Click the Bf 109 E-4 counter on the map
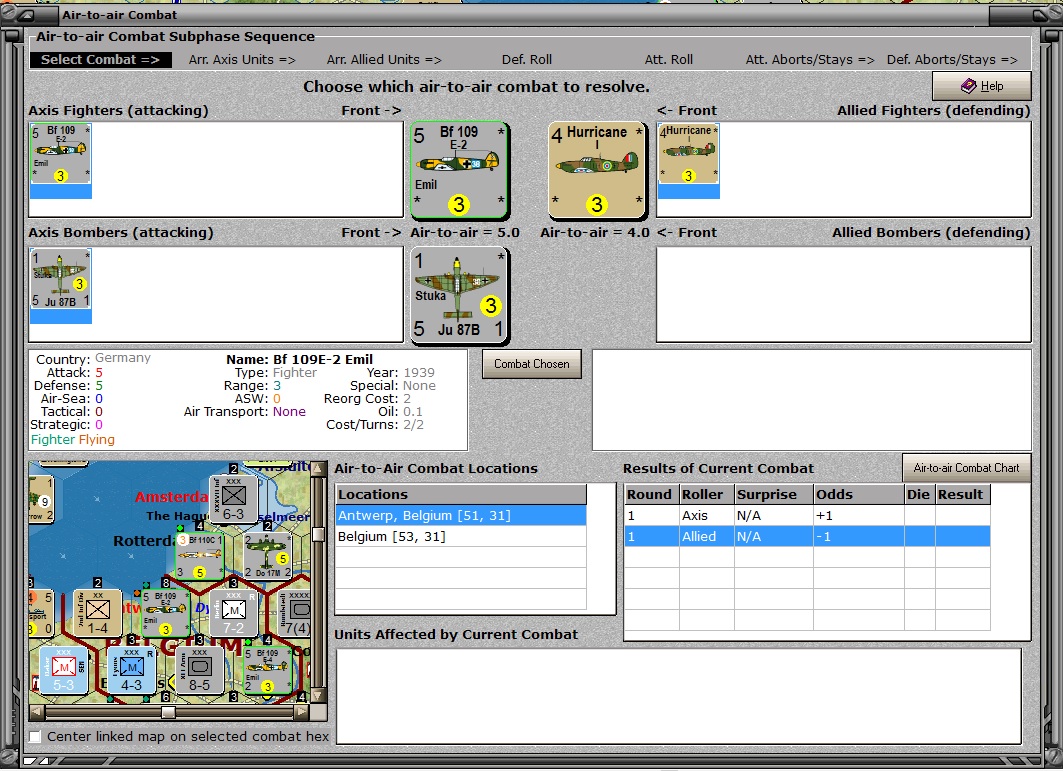The image size is (1063, 771). (x=267, y=670)
